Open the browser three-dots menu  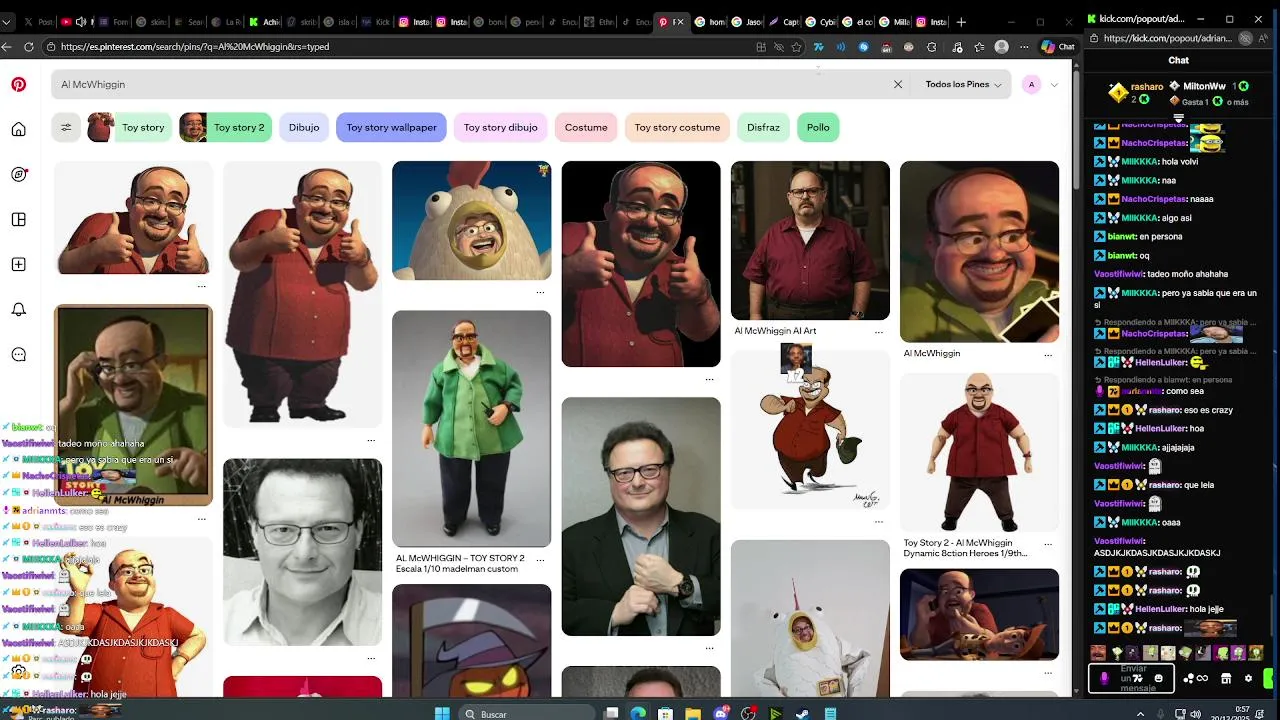click(1024, 47)
